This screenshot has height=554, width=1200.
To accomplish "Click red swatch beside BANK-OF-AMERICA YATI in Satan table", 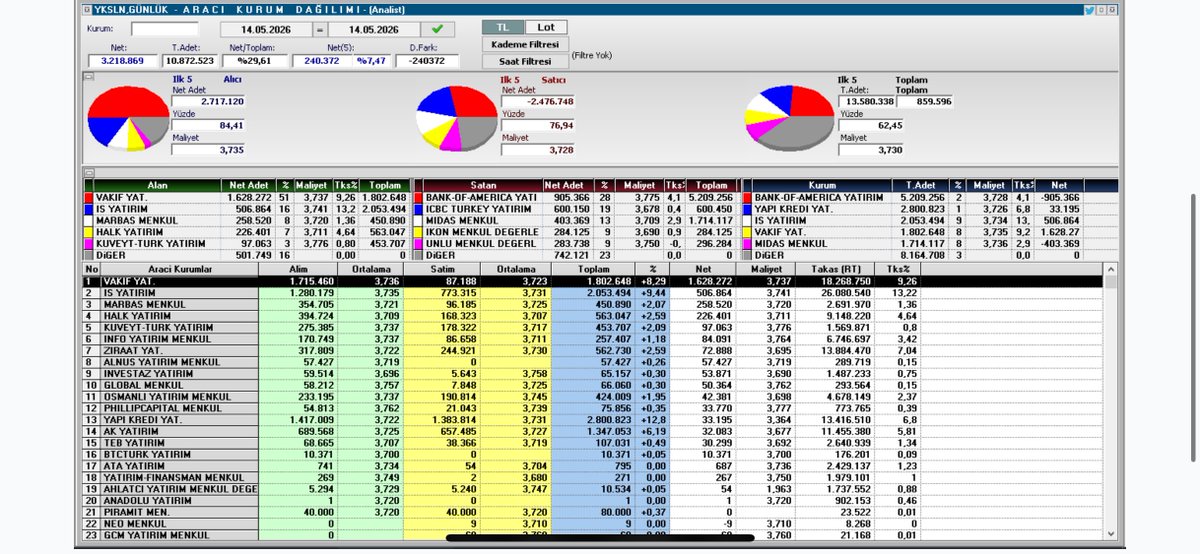I will (418, 199).
